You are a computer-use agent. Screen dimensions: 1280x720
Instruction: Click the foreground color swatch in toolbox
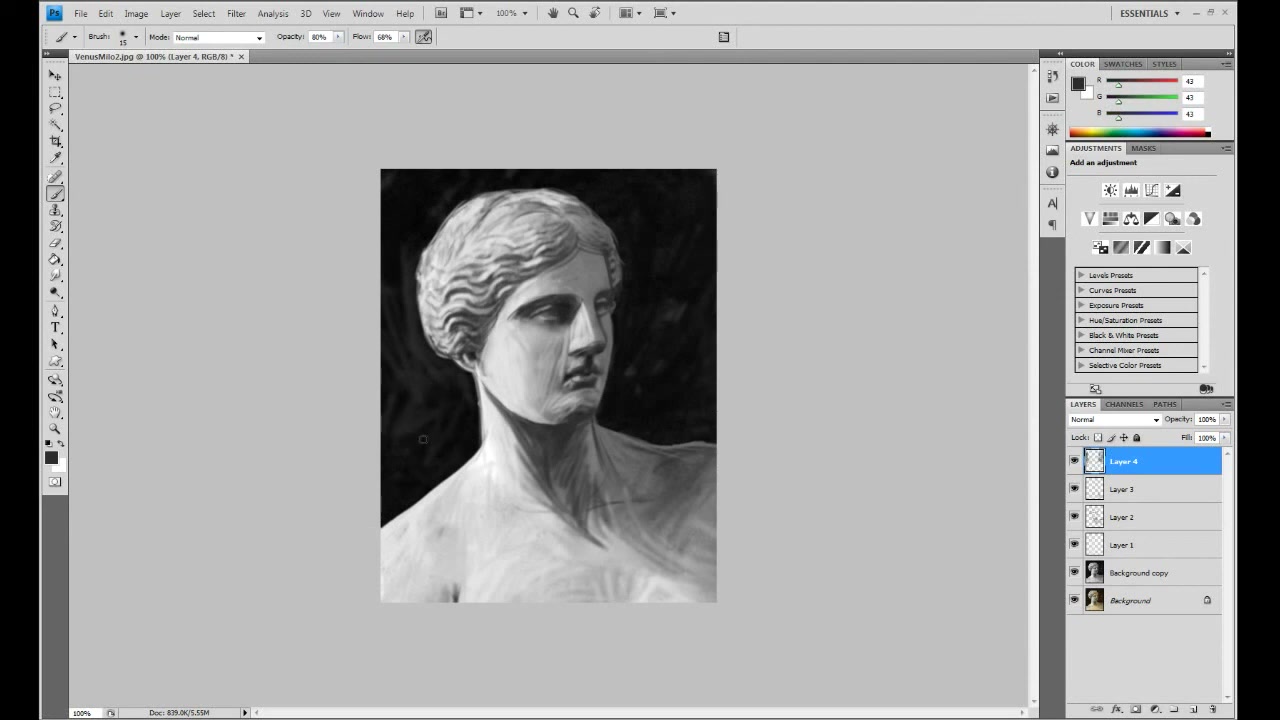pyautogui.click(x=51, y=458)
